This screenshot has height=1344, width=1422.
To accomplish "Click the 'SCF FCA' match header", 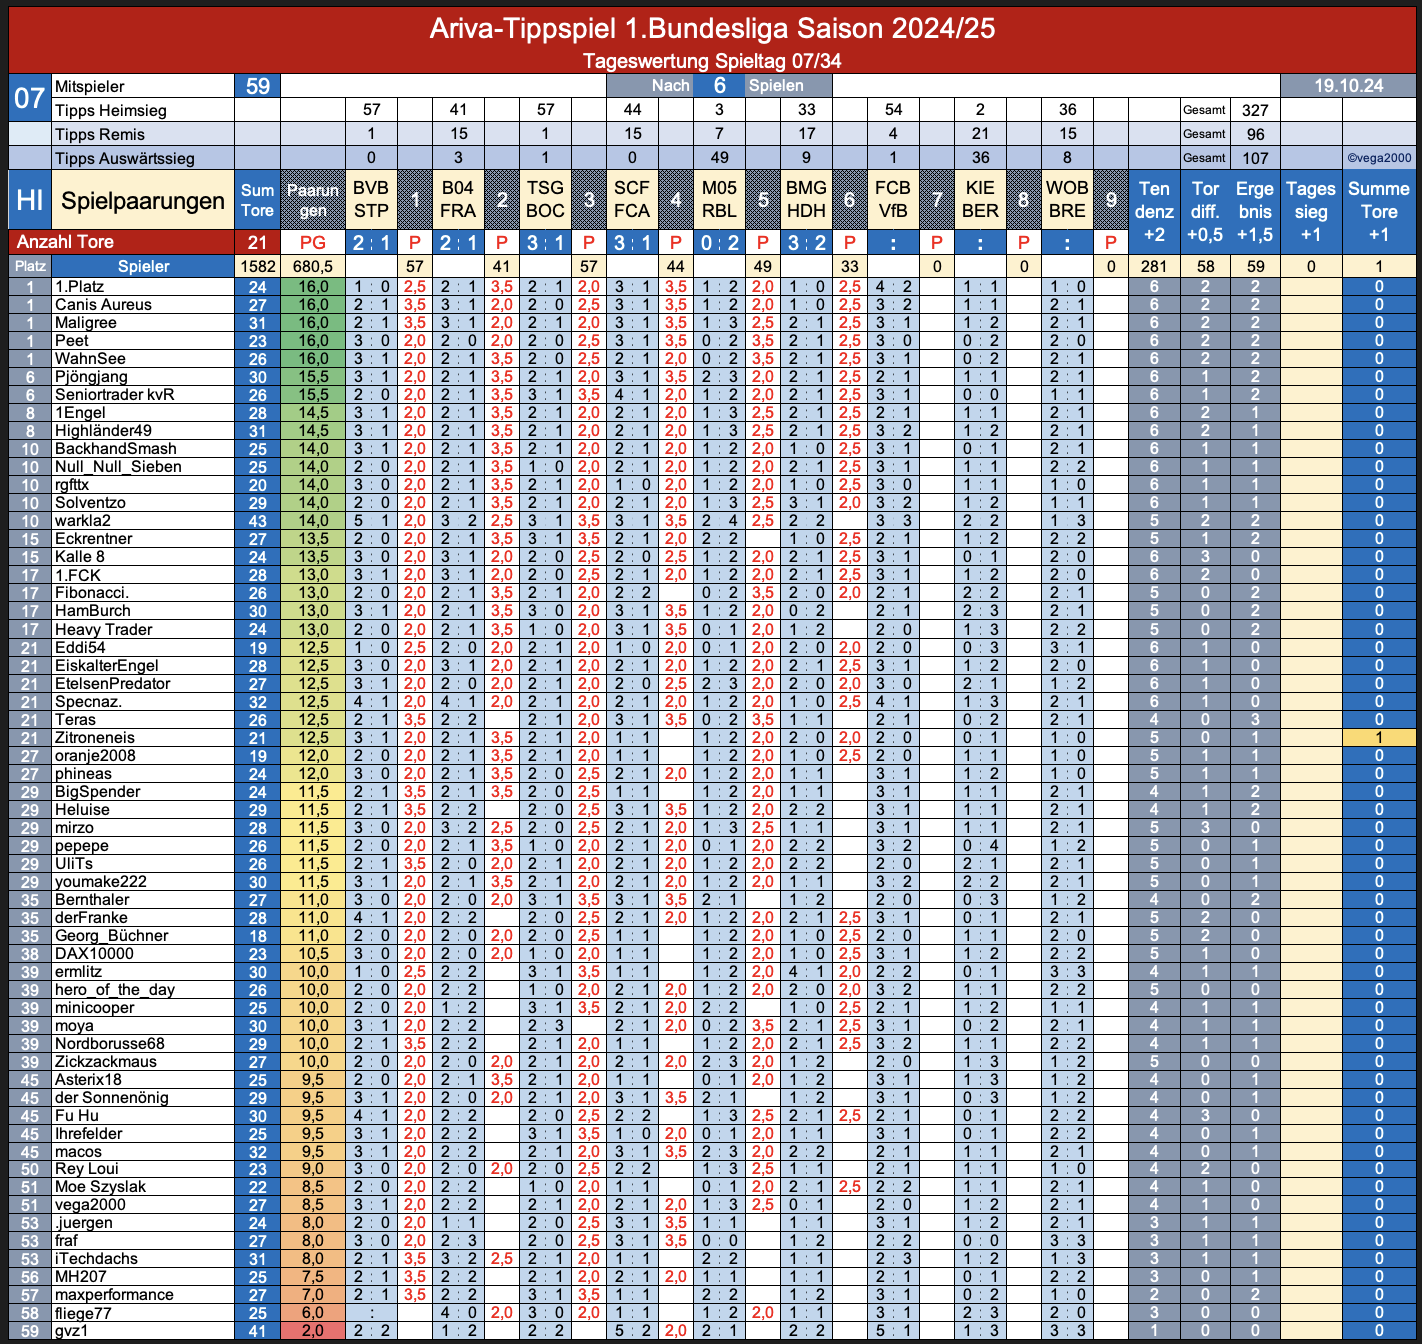I will [x=632, y=200].
